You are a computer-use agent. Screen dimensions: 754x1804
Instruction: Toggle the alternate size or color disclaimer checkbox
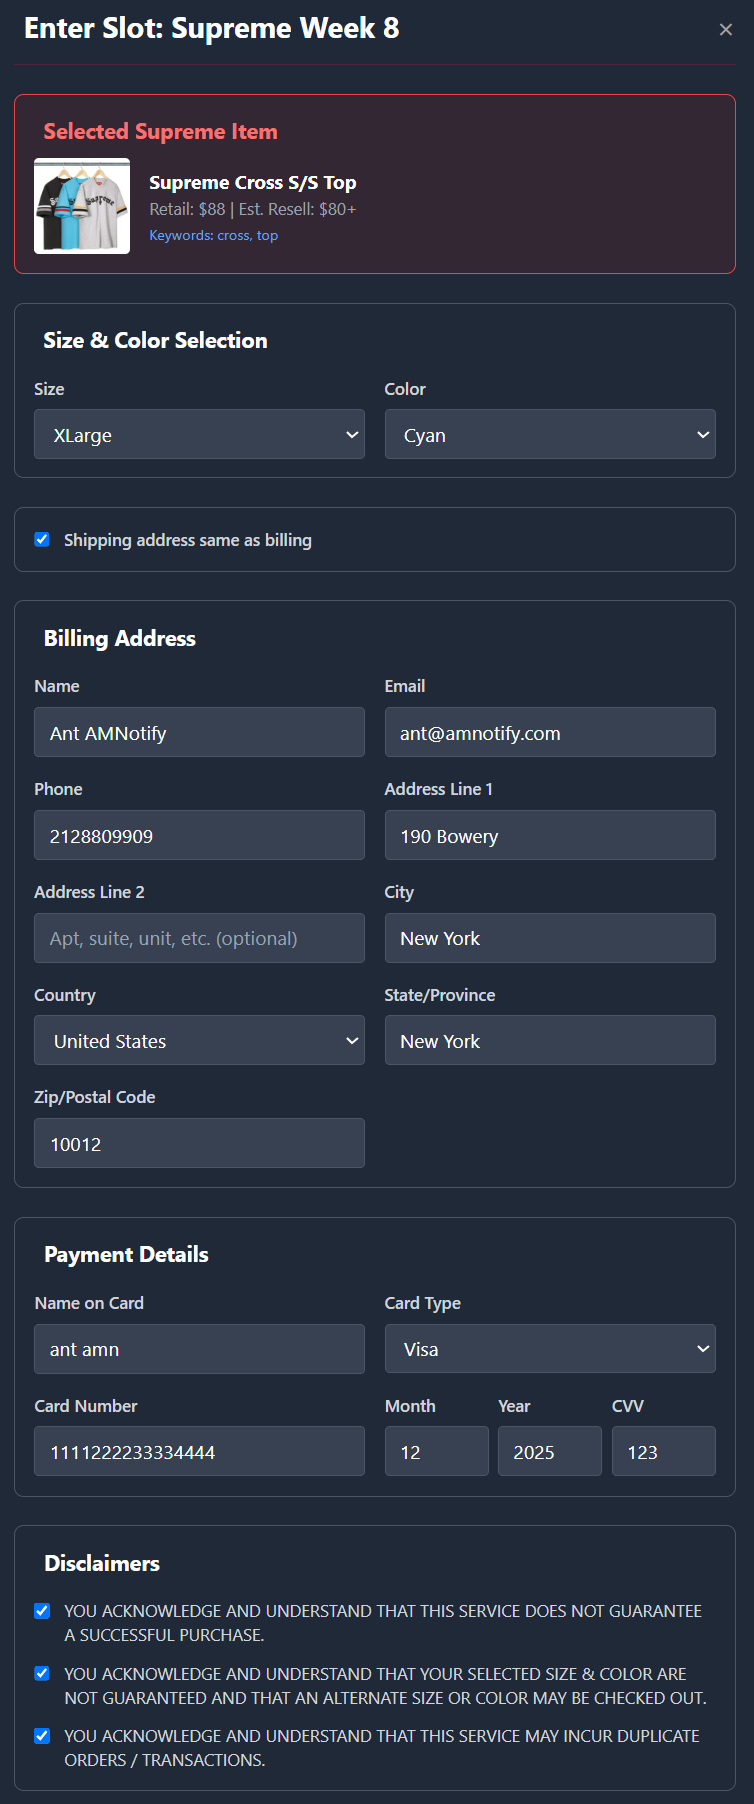(x=42, y=1674)
